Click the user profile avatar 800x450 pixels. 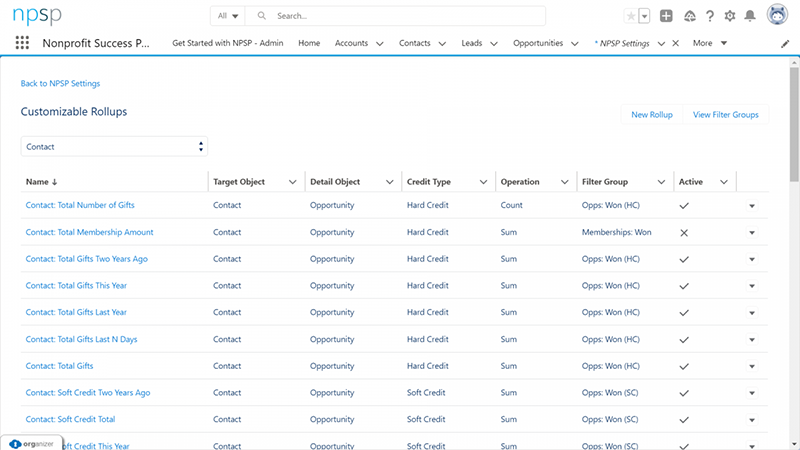click(778, 16)
